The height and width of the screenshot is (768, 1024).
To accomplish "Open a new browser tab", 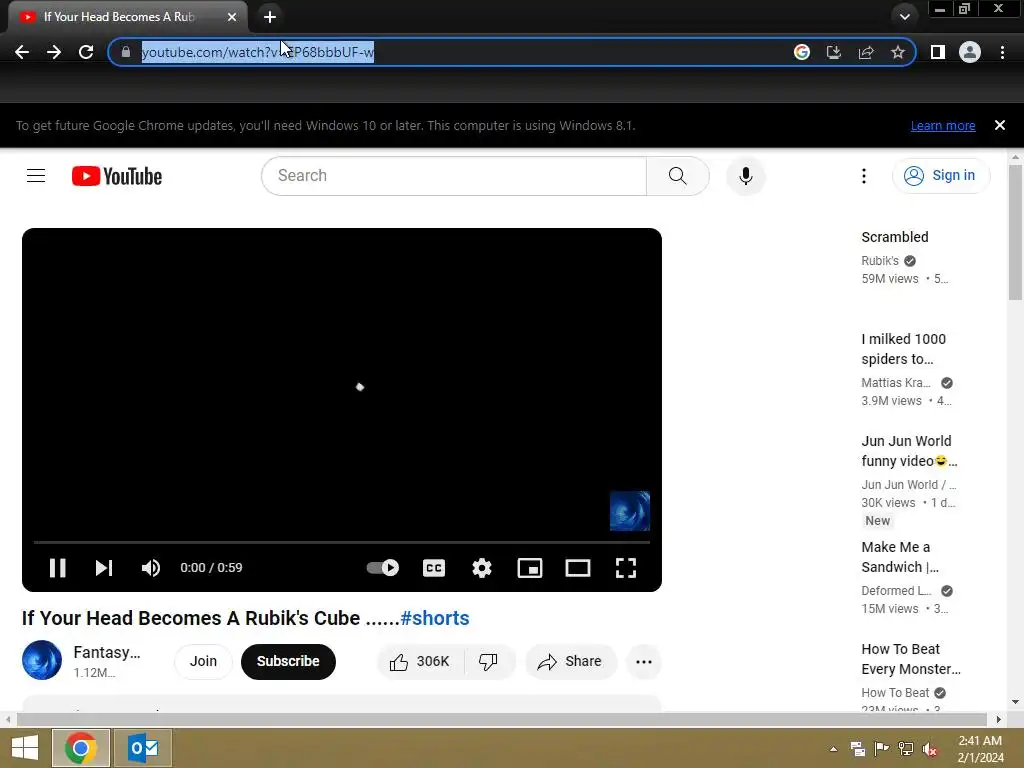I will click(270, 17).
